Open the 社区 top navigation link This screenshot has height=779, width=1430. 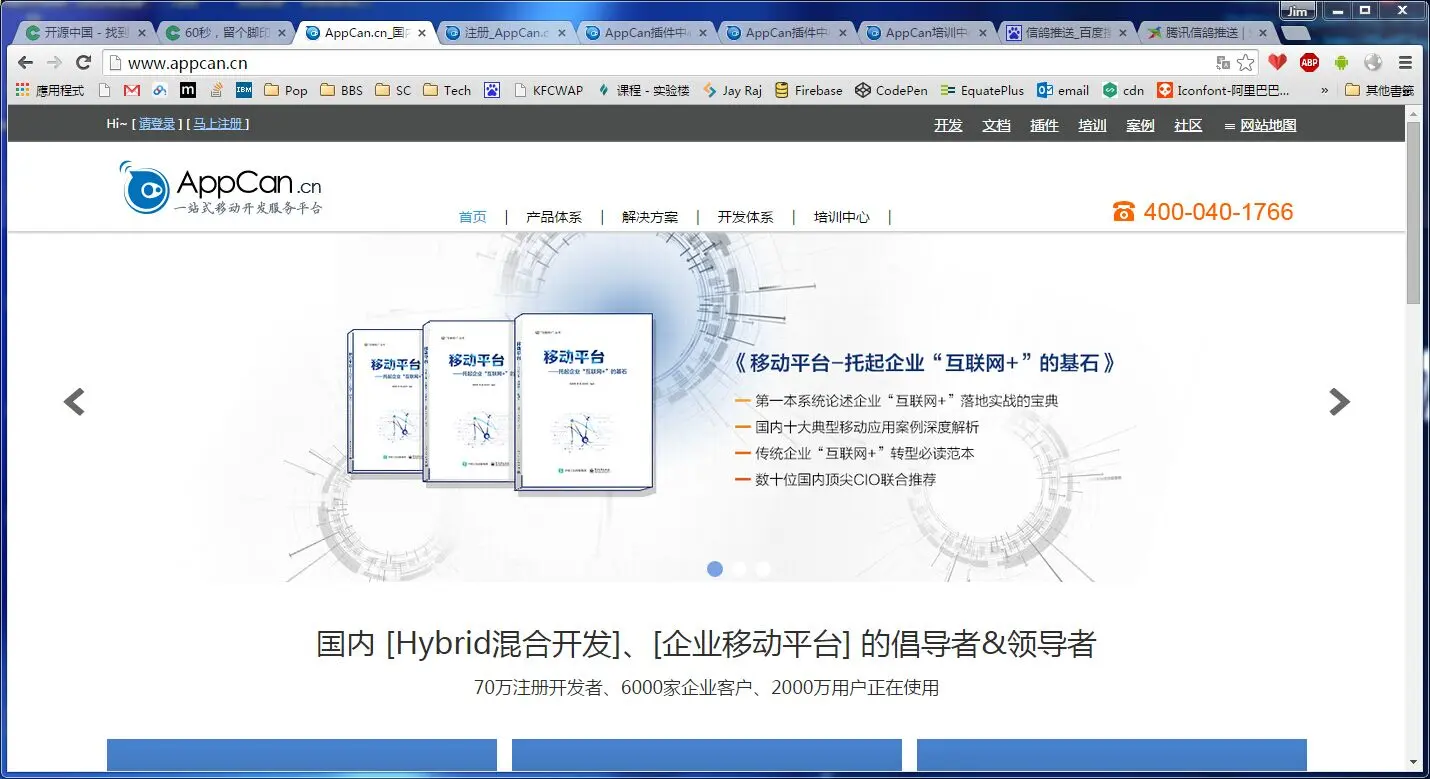tap(1188, 125)
